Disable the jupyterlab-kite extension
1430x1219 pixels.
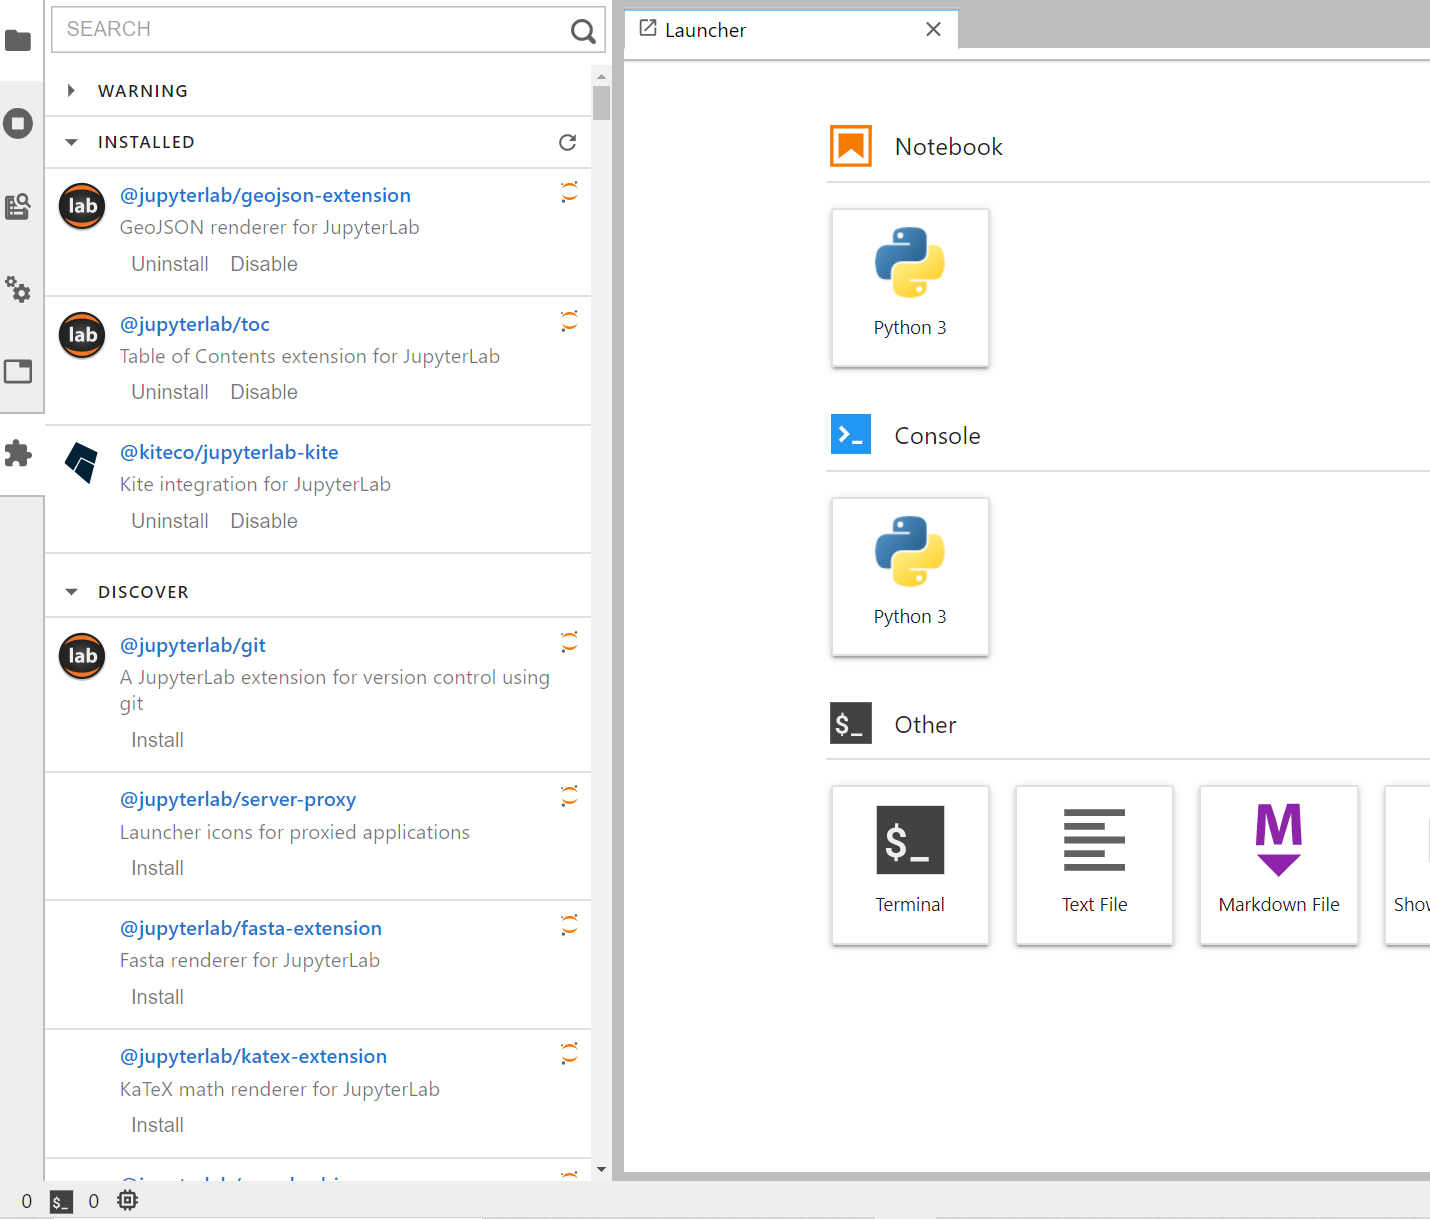click(x=263, y=520)
